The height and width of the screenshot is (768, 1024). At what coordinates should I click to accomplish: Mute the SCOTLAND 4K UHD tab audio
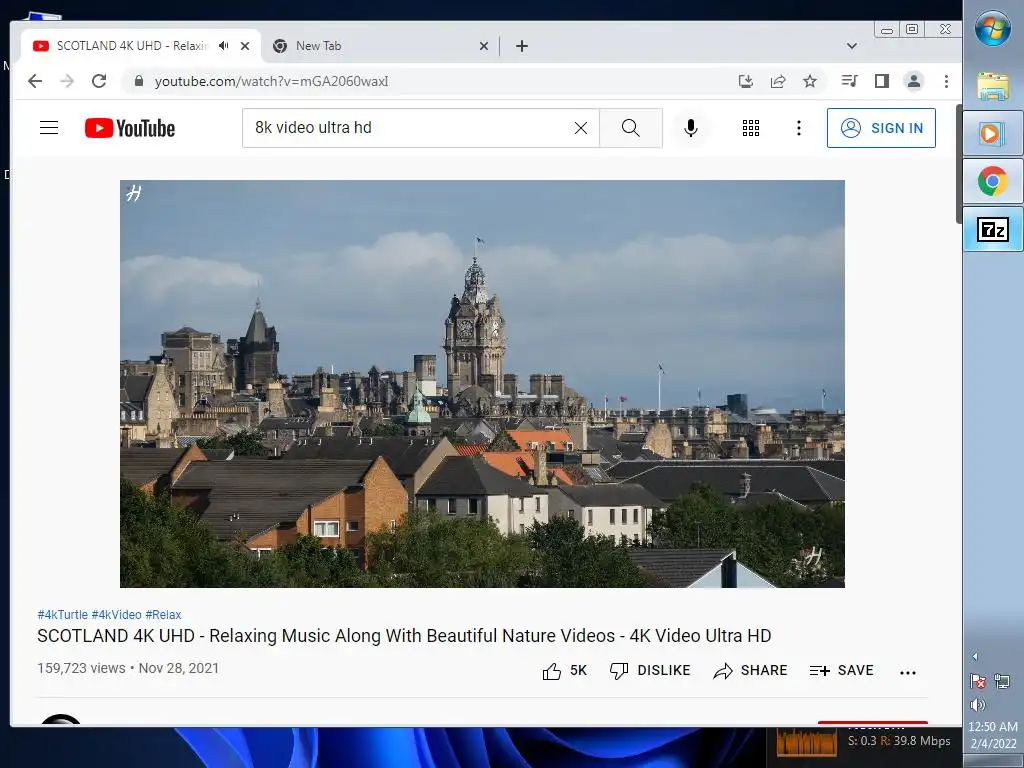click(x=224, y=46)
